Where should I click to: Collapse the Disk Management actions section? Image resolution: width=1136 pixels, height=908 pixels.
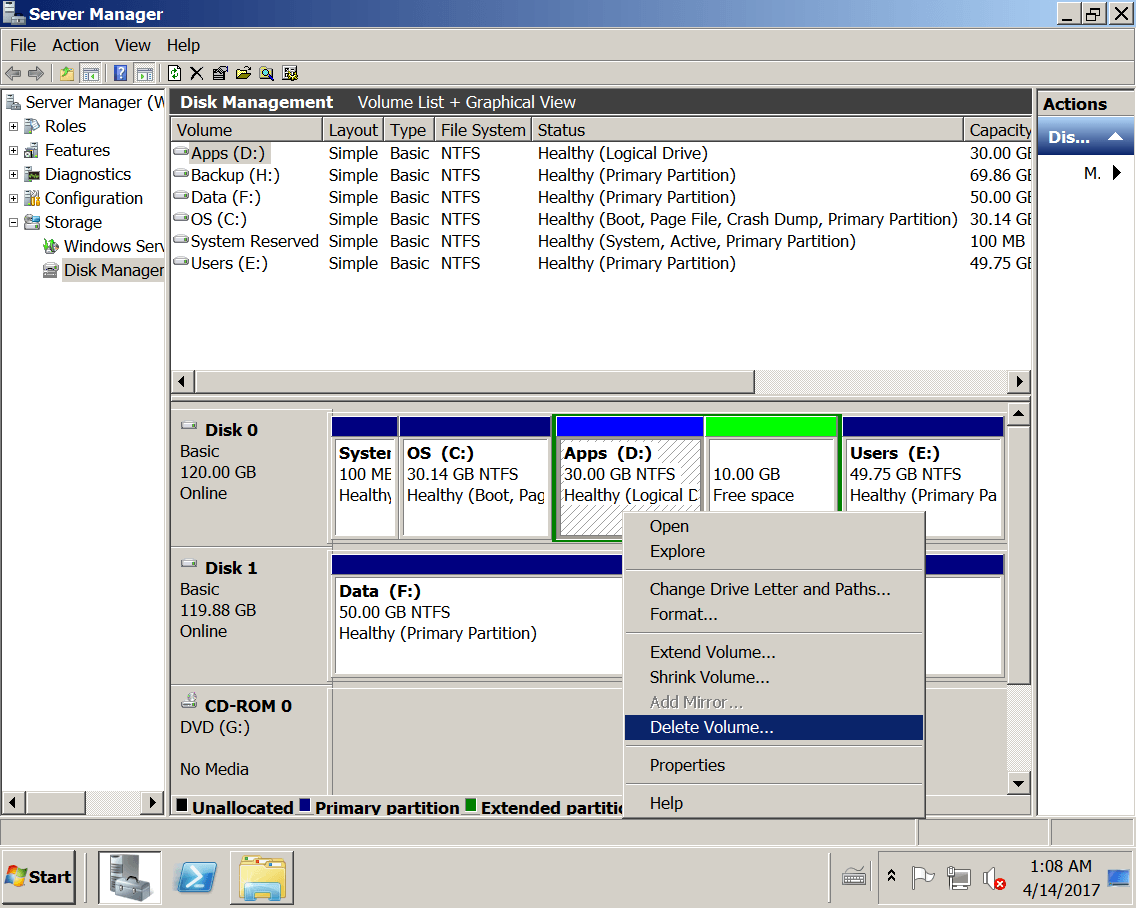[1116, 137]
